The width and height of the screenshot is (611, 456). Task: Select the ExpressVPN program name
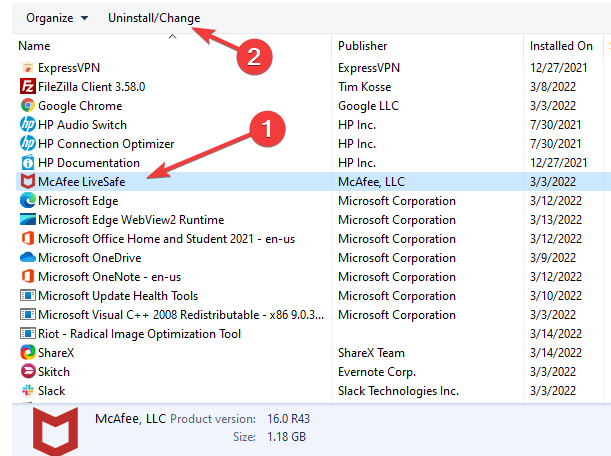pyautogui.click(x=69, y=68)
